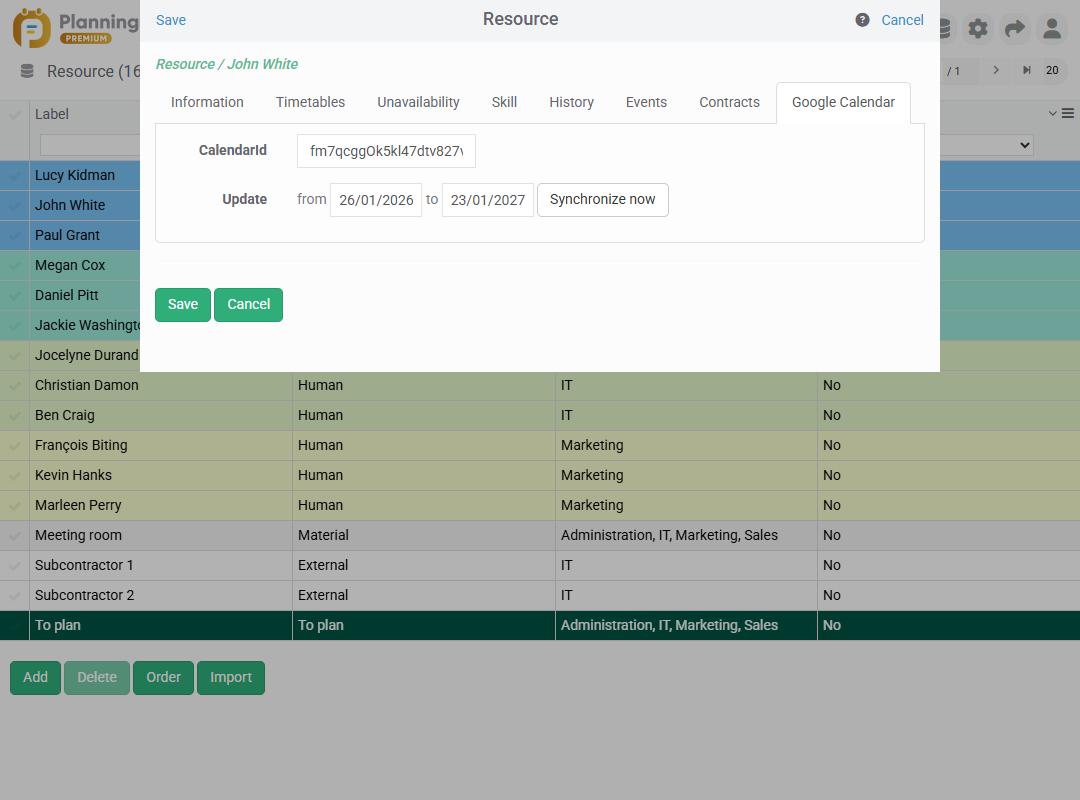
Task: Change the page size value 20
Action: pos(1052,70)
